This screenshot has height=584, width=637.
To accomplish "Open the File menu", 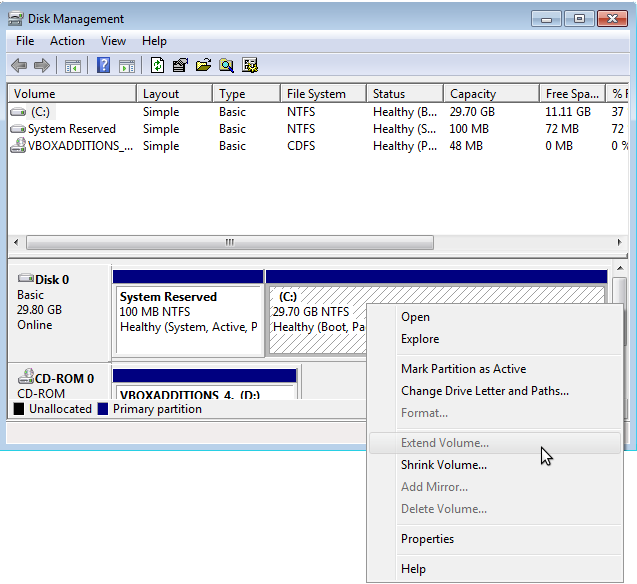I will (25, 41).
